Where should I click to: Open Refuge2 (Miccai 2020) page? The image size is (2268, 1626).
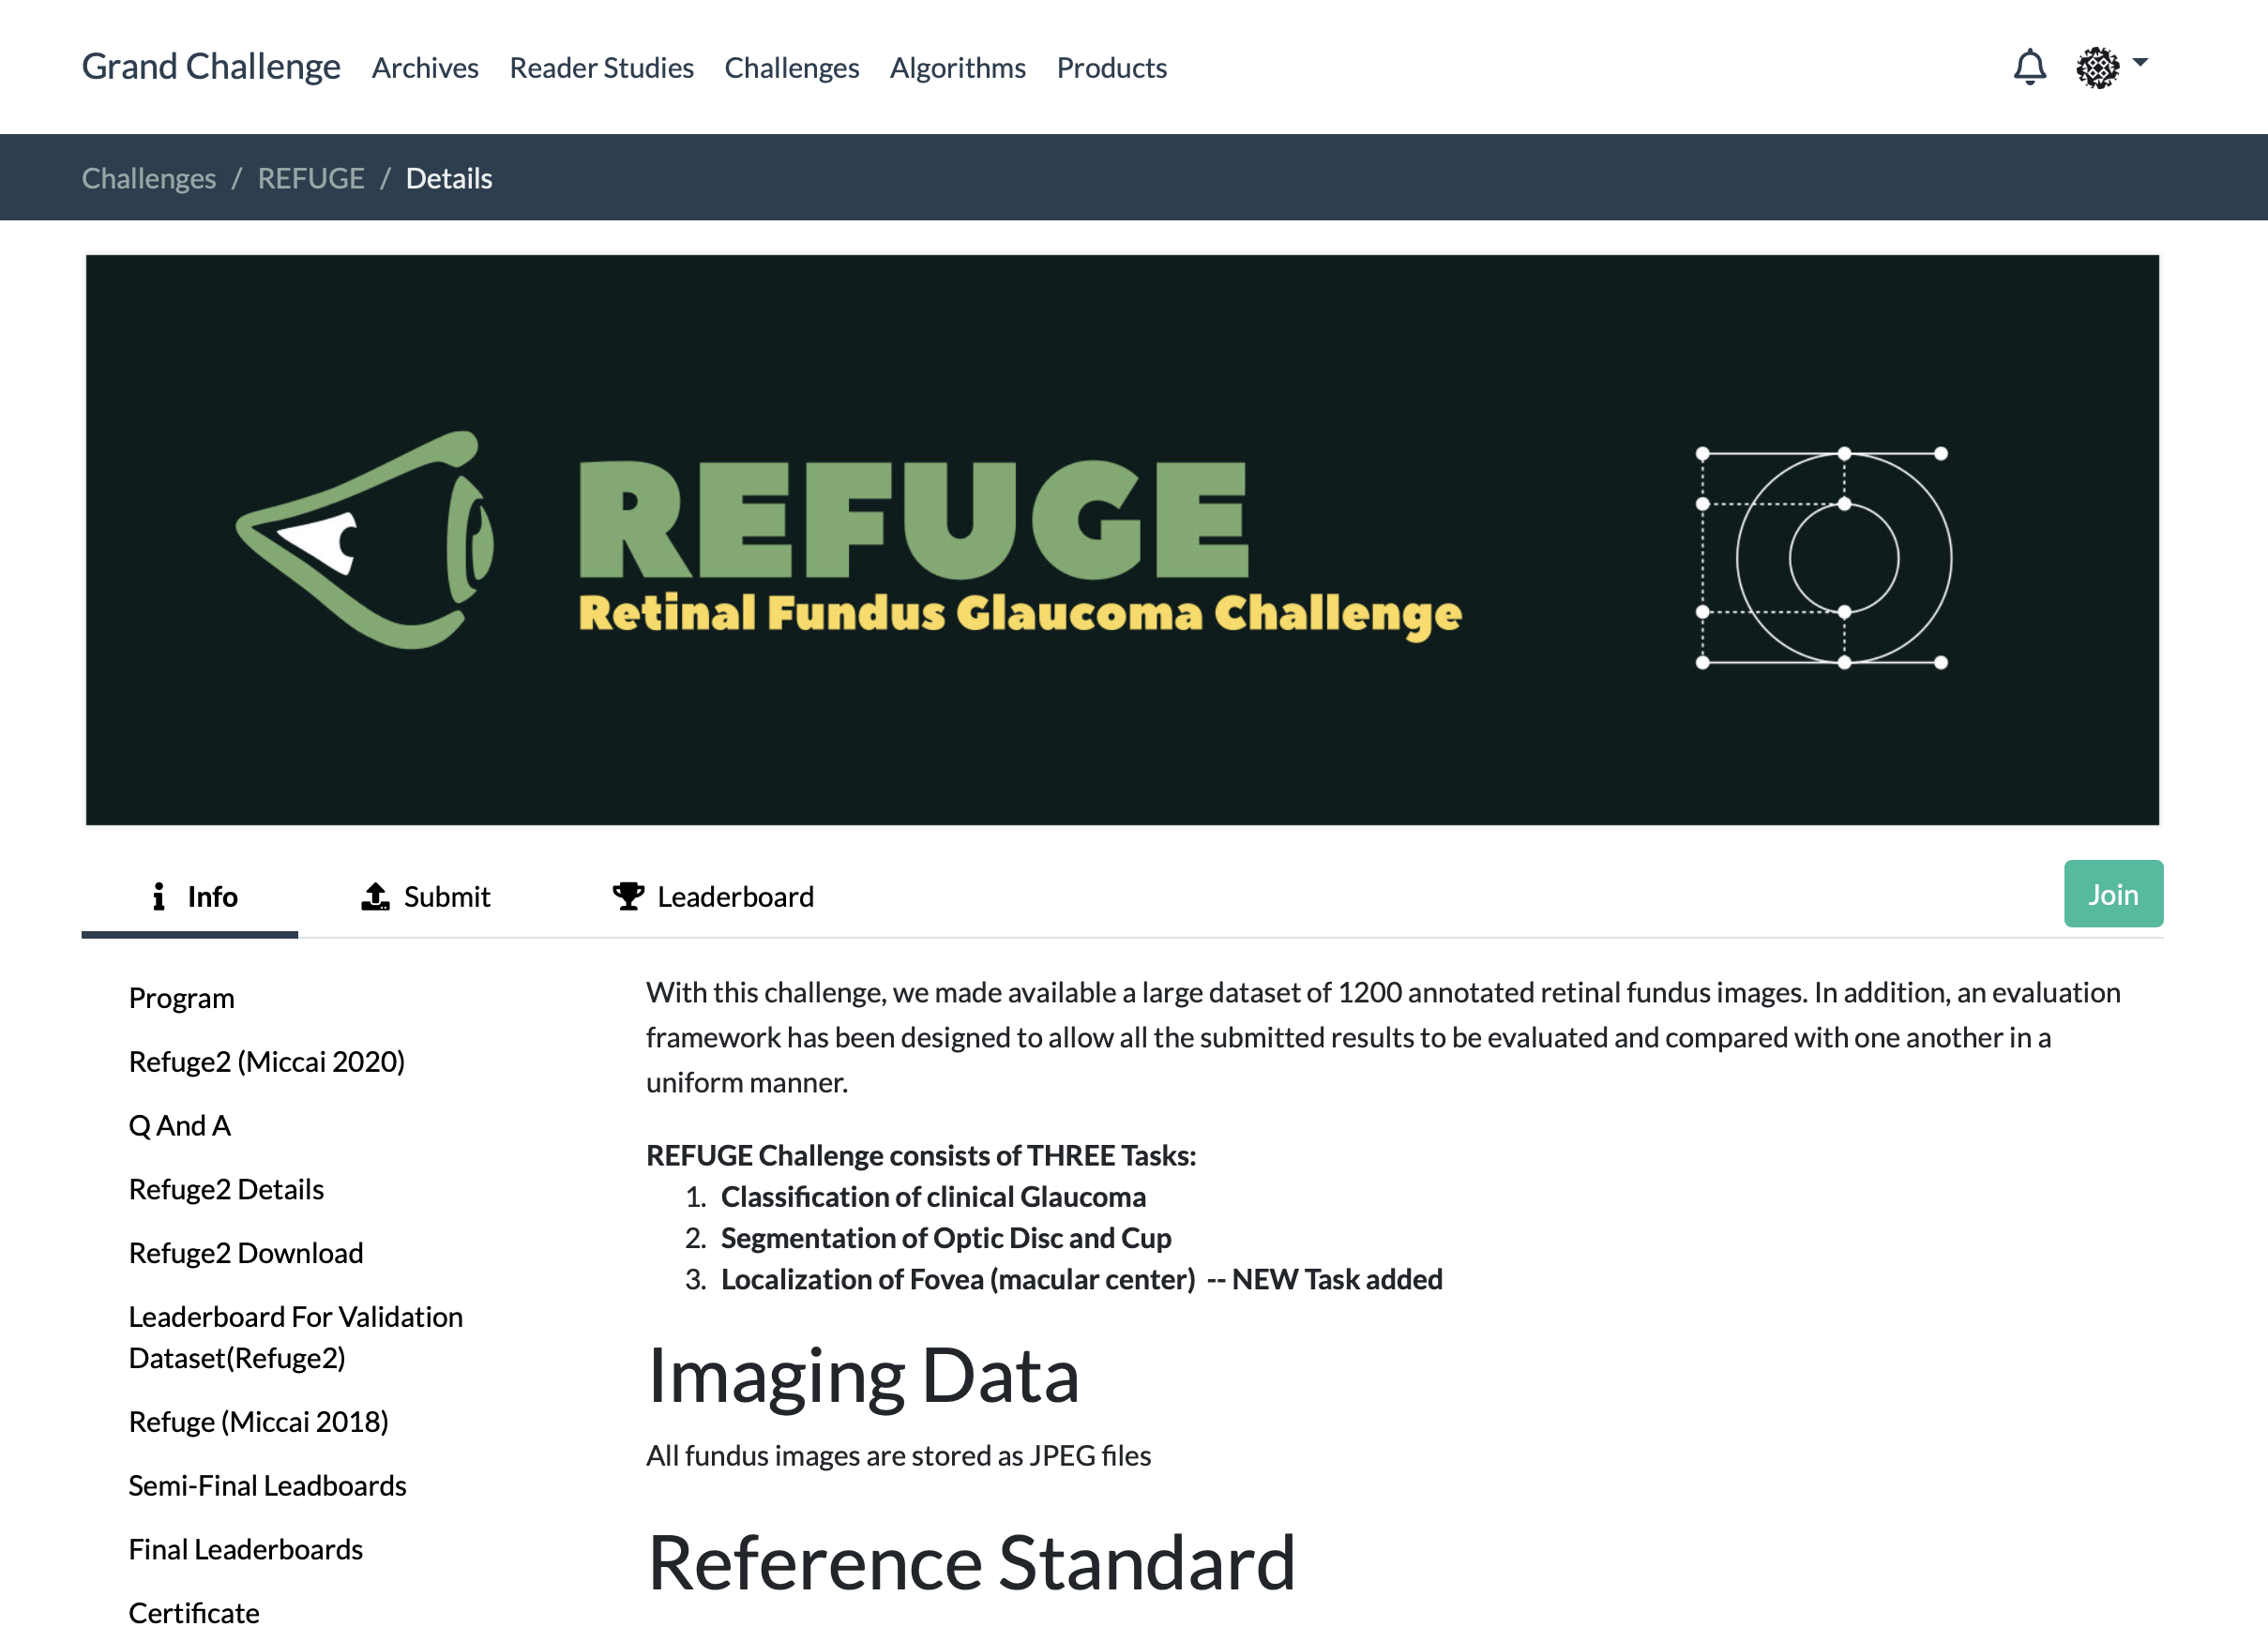pos(267,1061)
